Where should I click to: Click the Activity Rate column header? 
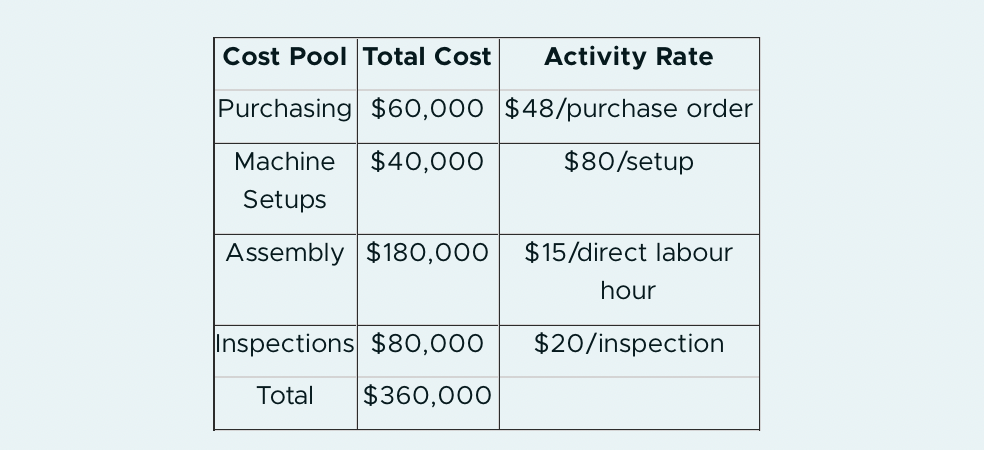[629, 64]
